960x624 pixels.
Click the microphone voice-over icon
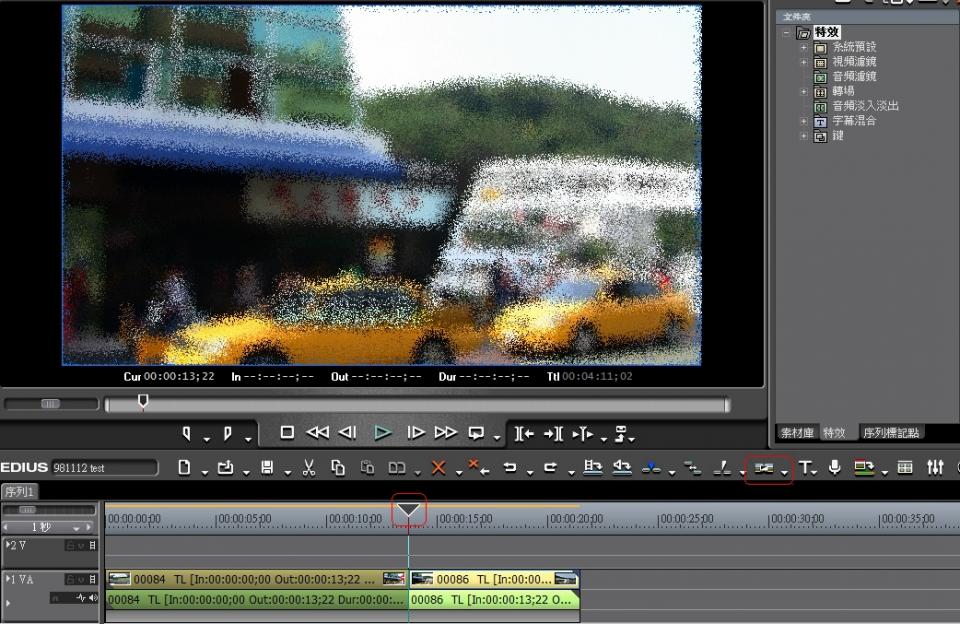click(x=834, y=467)
